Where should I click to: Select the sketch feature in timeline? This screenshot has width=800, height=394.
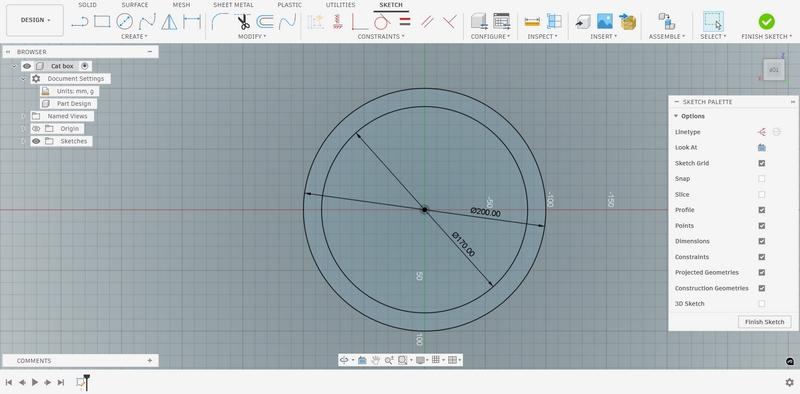pos(81,382)
